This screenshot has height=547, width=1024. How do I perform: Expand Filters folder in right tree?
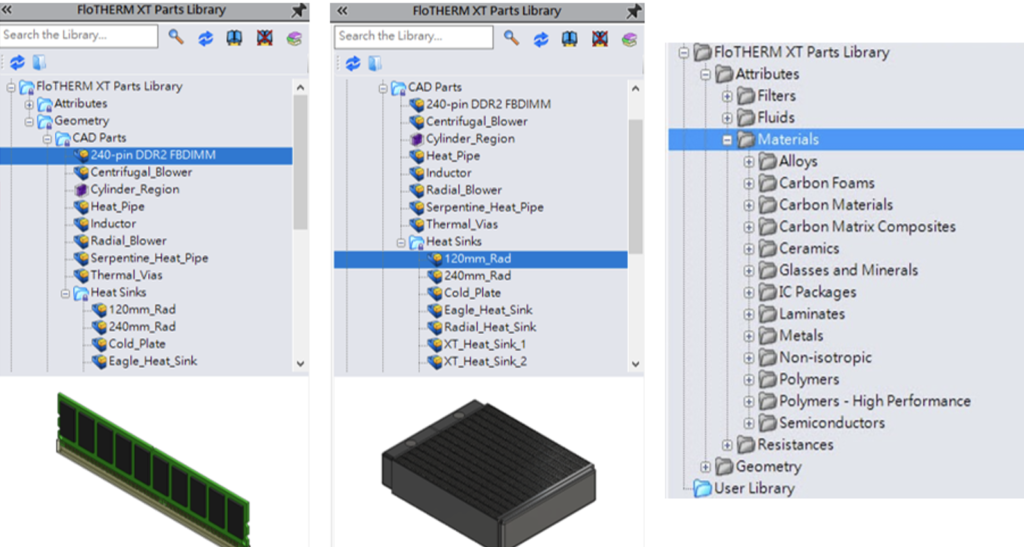point(727,97)
